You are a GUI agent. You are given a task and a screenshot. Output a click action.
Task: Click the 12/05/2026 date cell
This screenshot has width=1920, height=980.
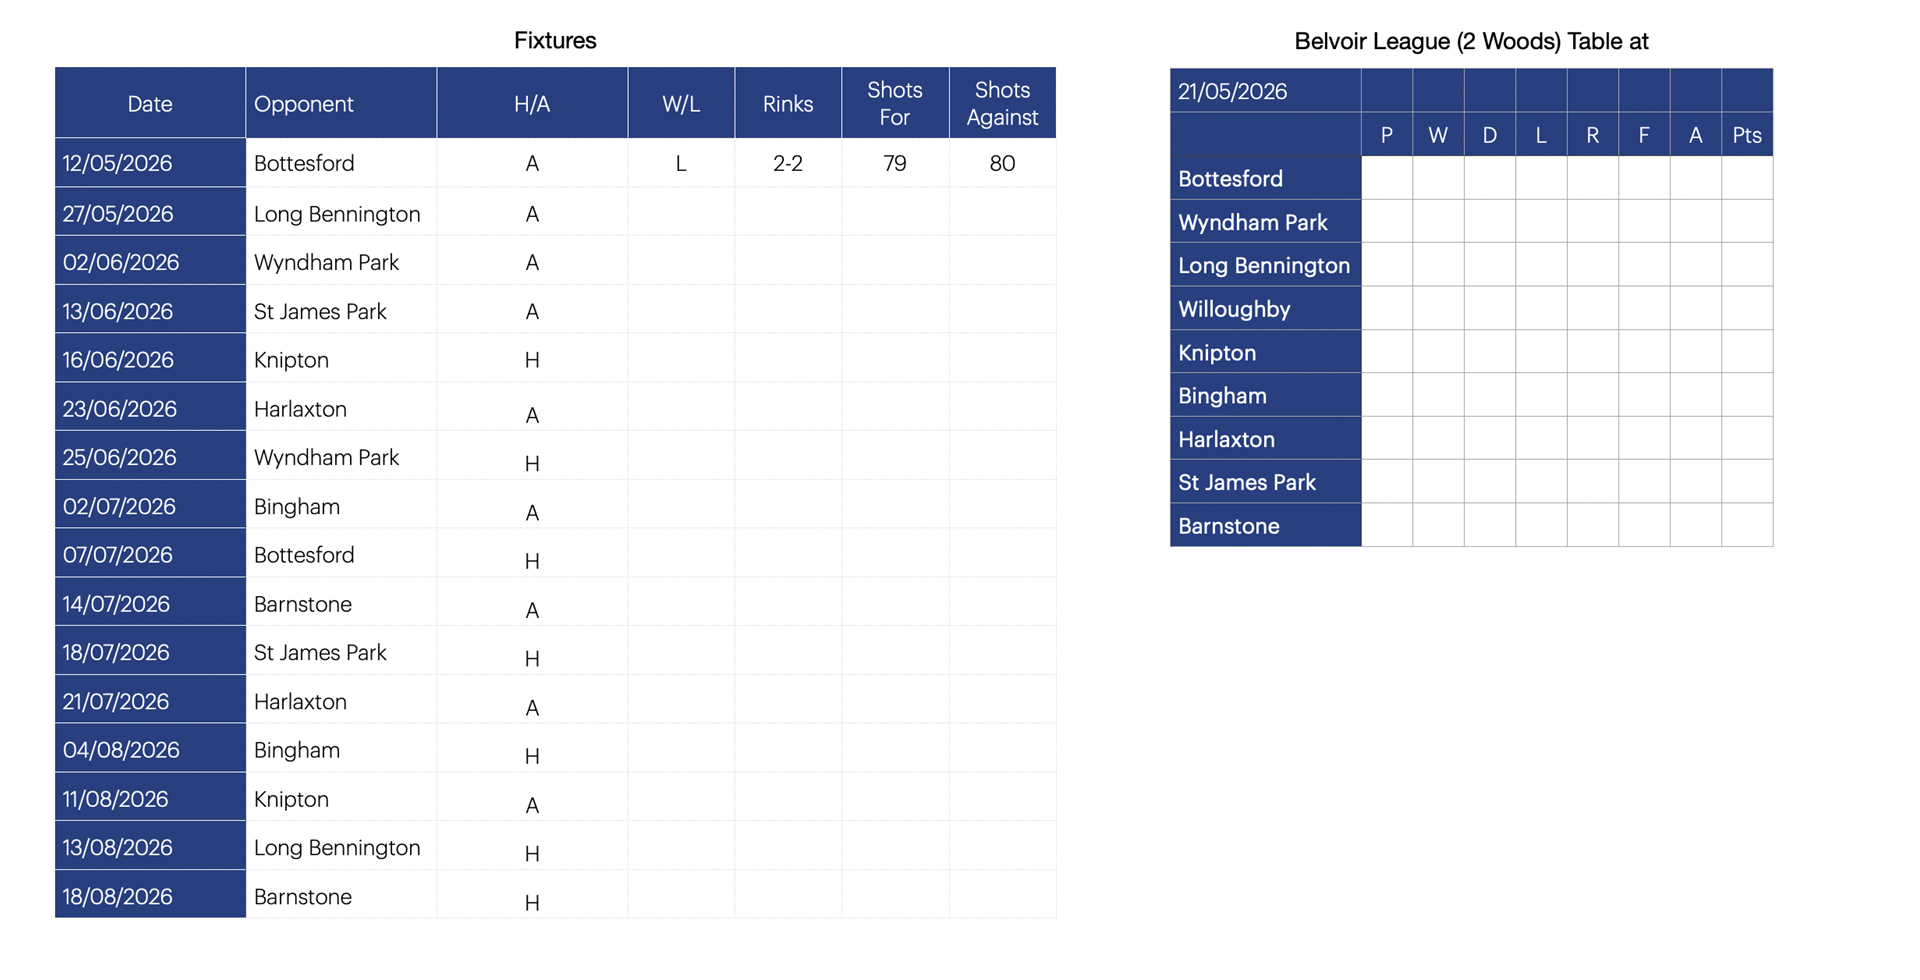(x=150, y=163)
